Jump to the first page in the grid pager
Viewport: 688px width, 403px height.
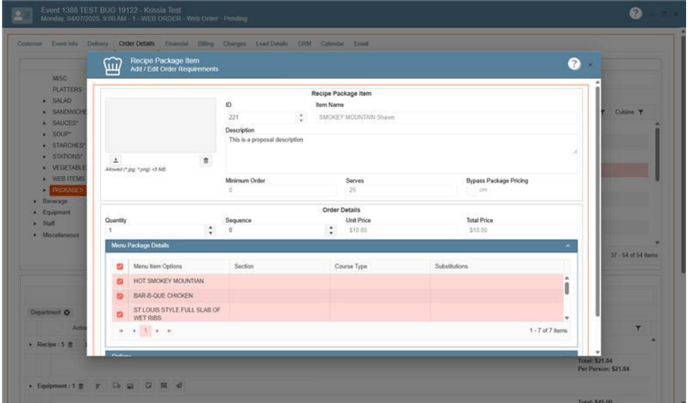[121, 330]
